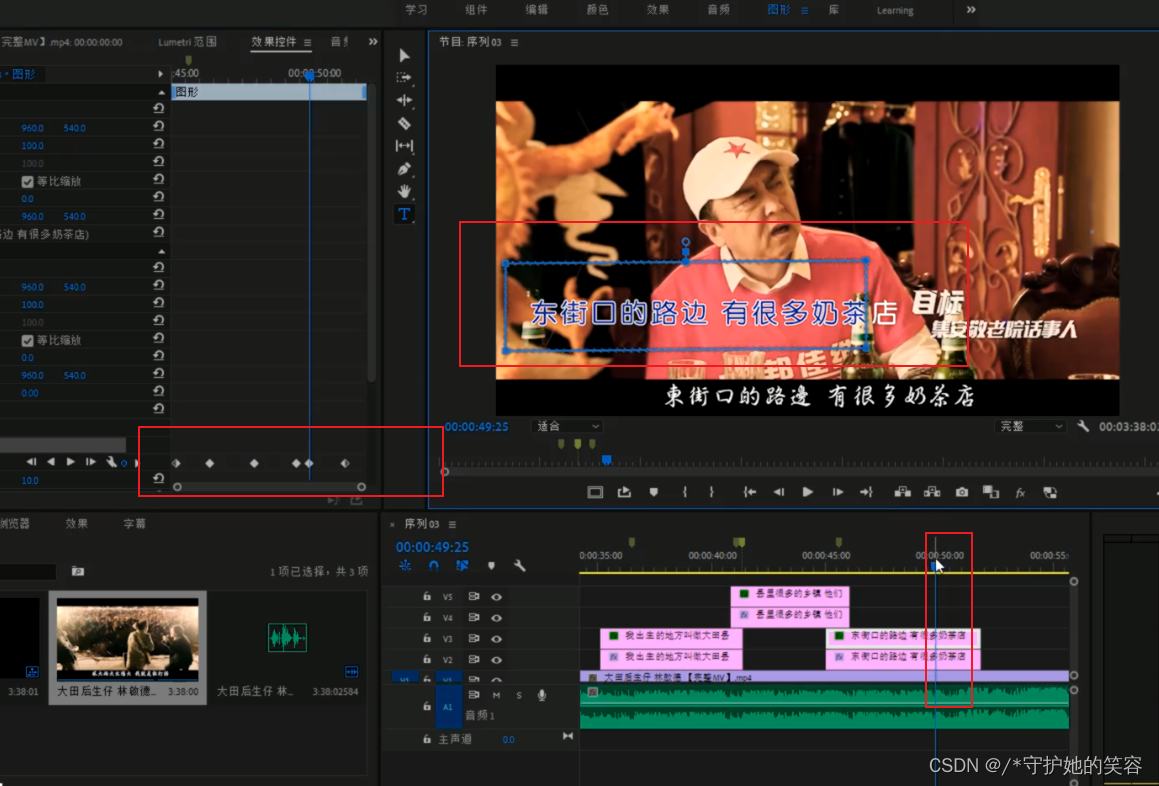This screenshot has width=1159, height=786.
Task: Click the Lift button
Action: [903, 492]
